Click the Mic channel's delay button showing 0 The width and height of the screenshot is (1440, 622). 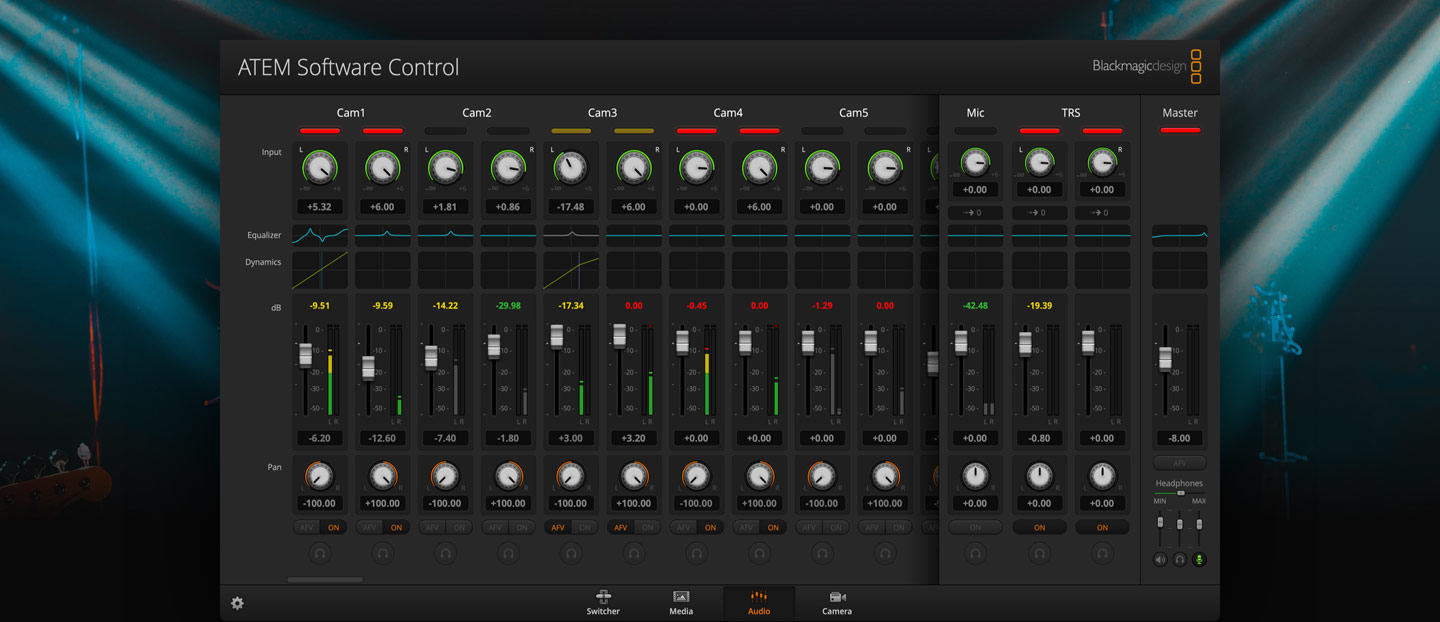(975, 212)
